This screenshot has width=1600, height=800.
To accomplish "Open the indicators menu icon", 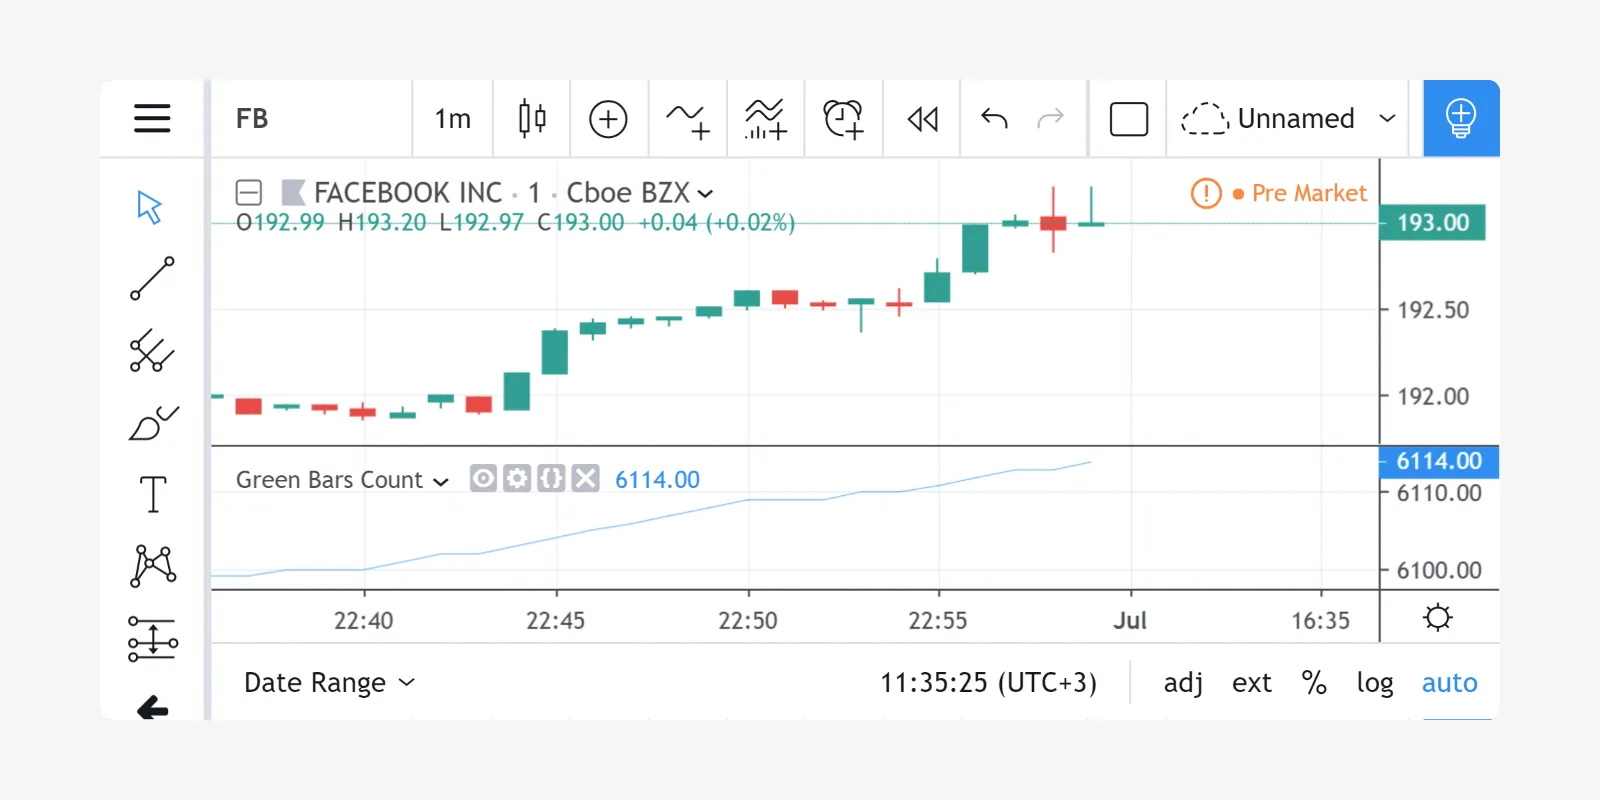I will (x=688, y=118).
